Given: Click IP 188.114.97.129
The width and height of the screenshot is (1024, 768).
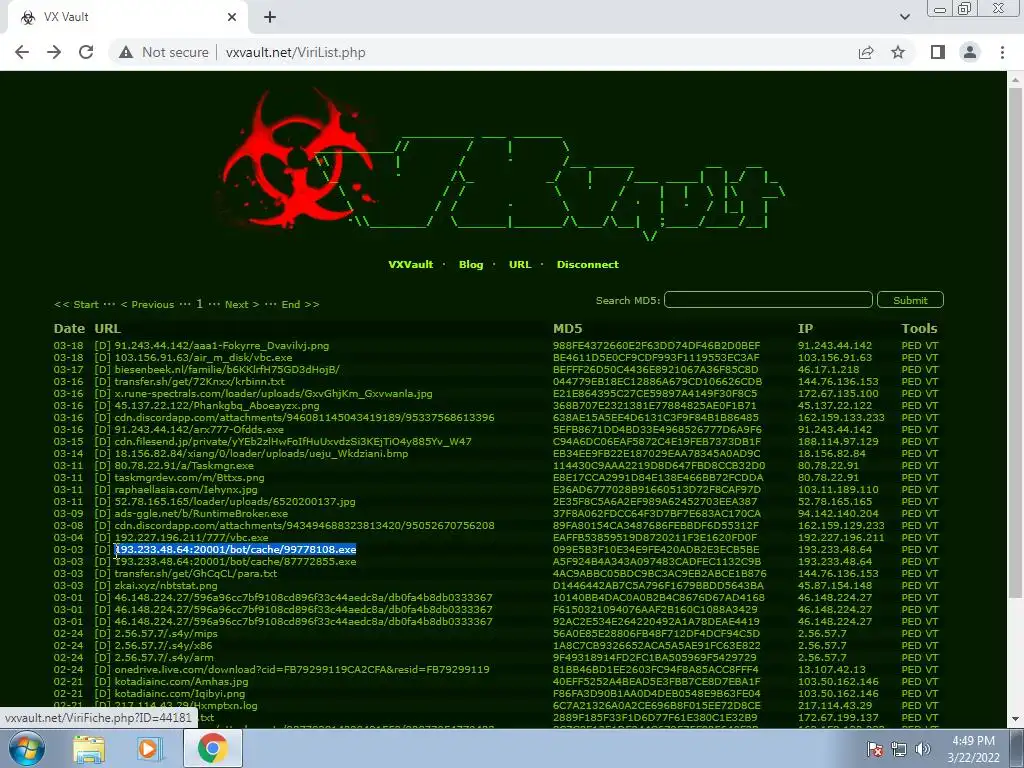Looking at the screenshot, I should pos(838,441).
